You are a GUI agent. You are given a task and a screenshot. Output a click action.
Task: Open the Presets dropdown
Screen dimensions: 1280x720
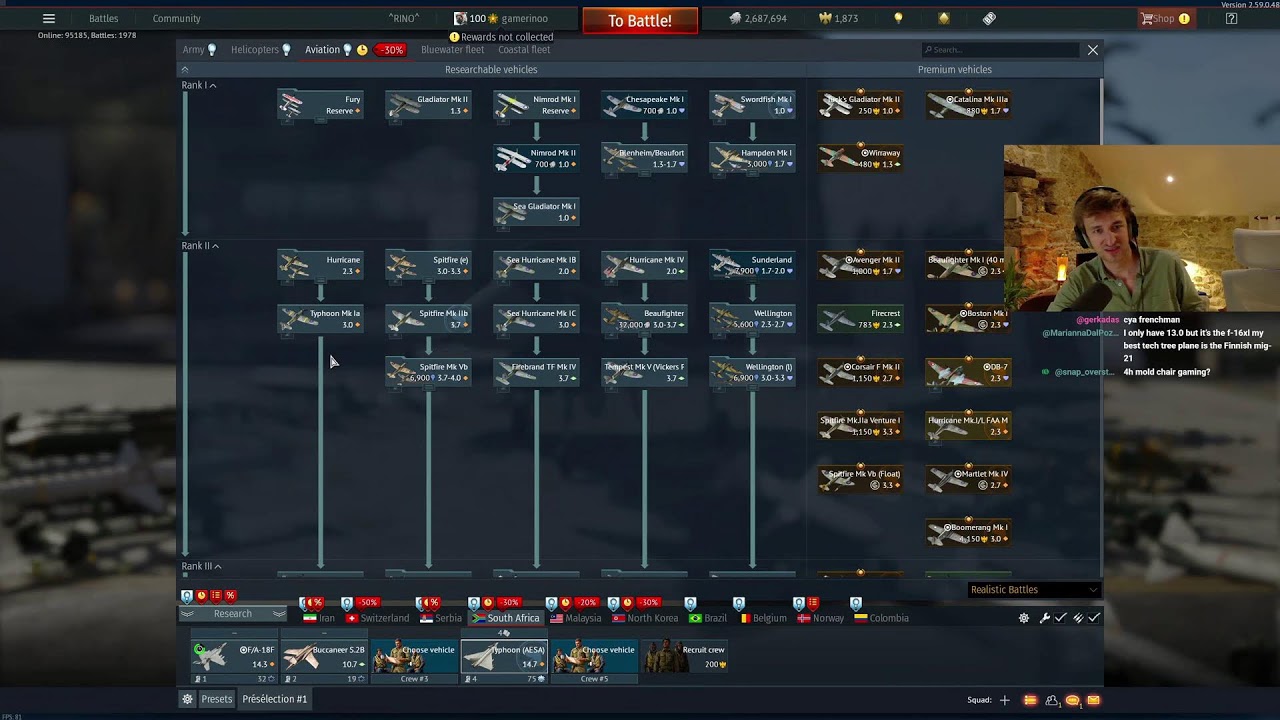pos(217,699)
